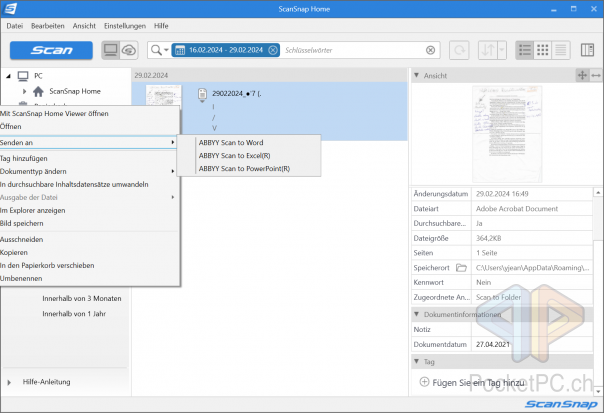The image size is (604, 413).
Task: Click scroll up arrow in properties panel
Action: coord(598,192)
